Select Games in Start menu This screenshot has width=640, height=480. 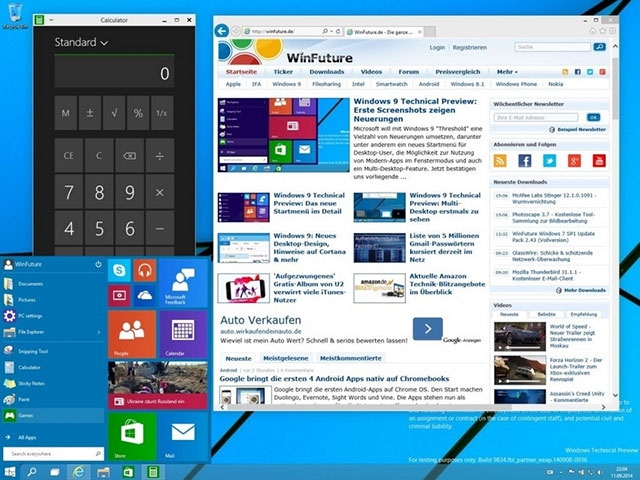tap(53, 416)
